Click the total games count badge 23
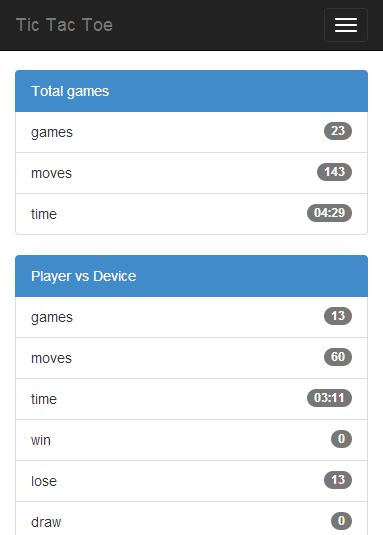Viewport: 383px width, 535px height. tap(338, 131)
